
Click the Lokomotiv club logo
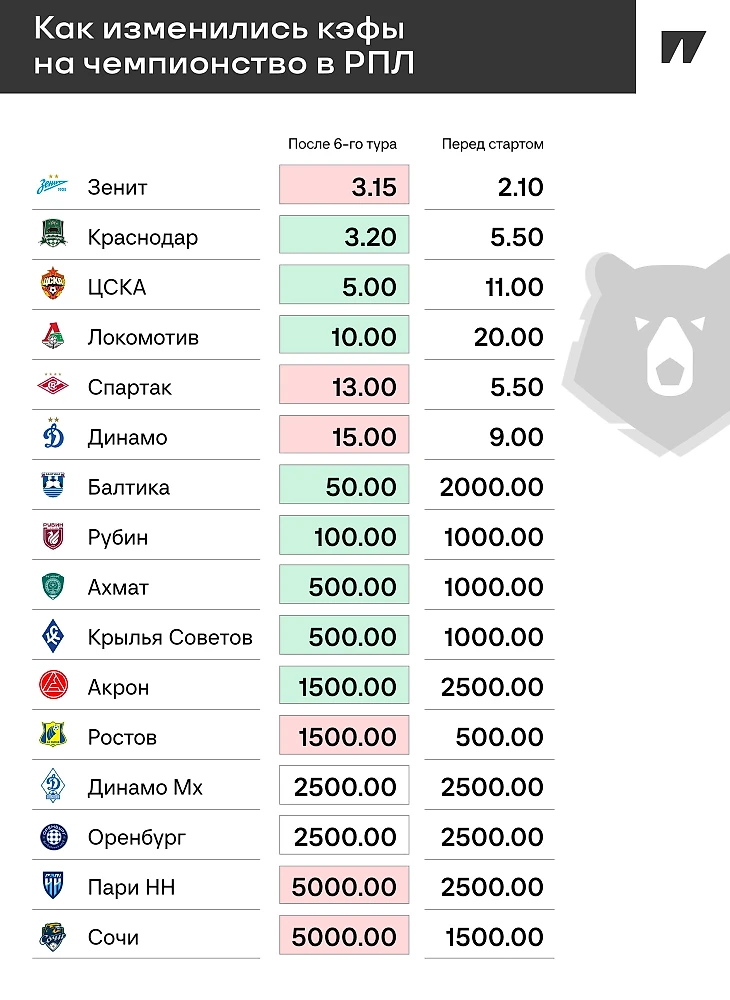pyautogui.click(x=53, y=336)
